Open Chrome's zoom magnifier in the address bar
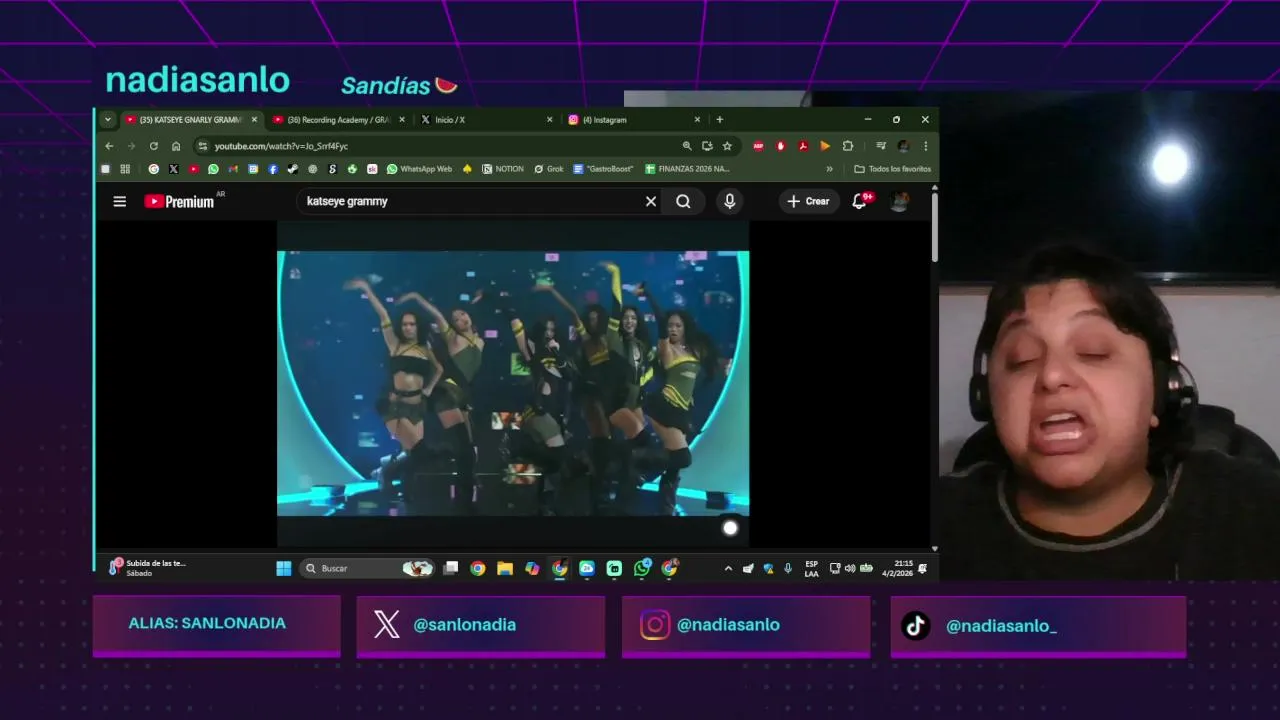1280x720 pixels. tap(687, 146)
